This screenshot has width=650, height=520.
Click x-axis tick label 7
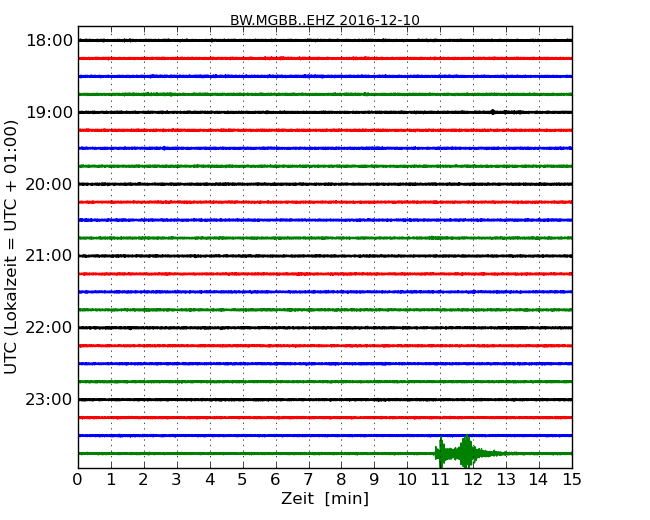pos(308,479)
